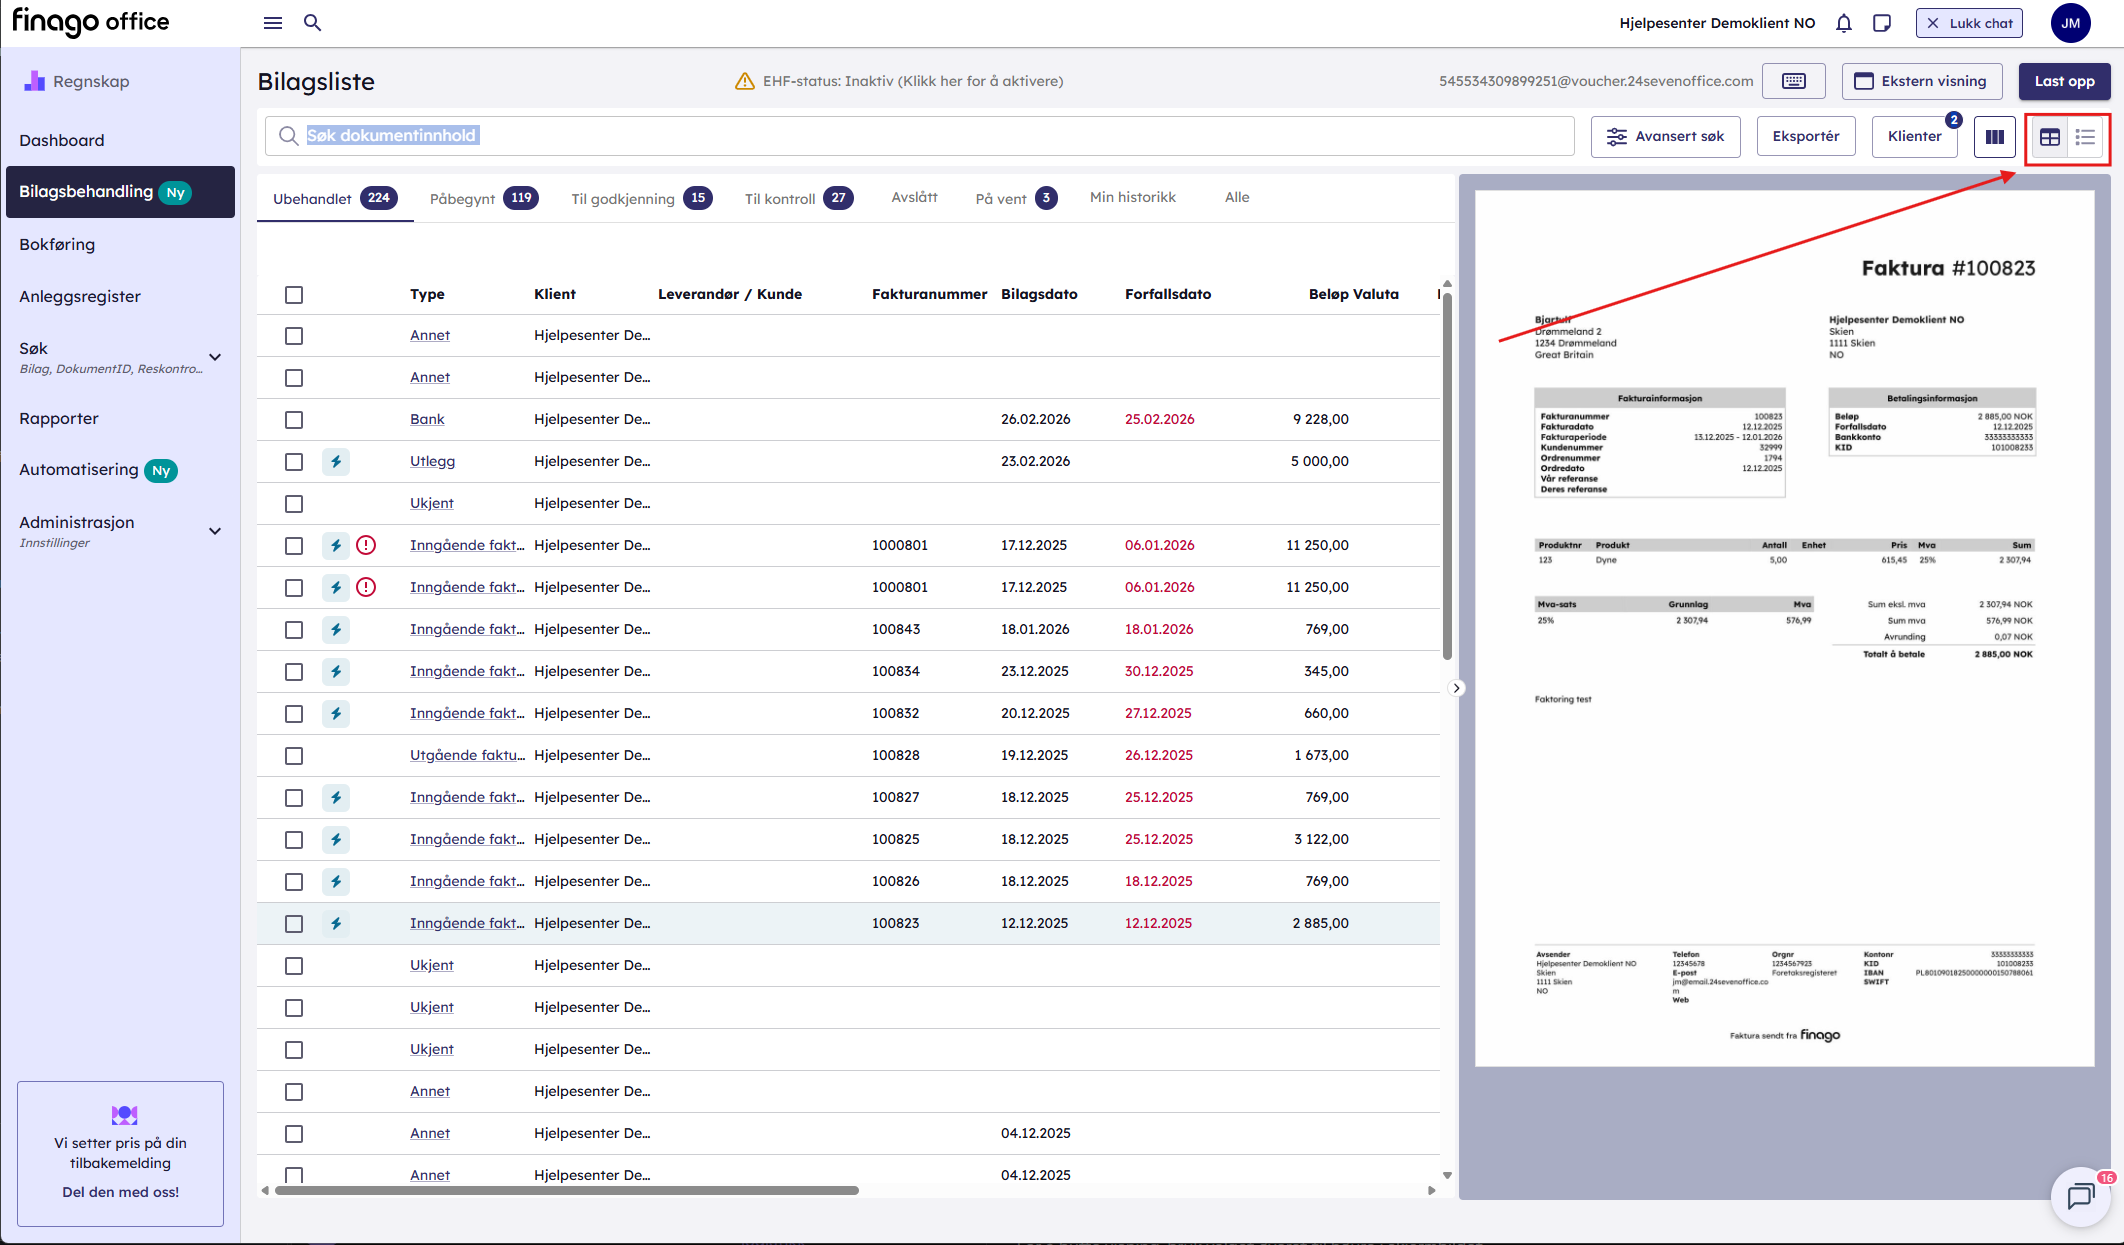Collapse the preview panel with arrow
Viewport: 2124px width, 1245px height.
coord(1456,688)
